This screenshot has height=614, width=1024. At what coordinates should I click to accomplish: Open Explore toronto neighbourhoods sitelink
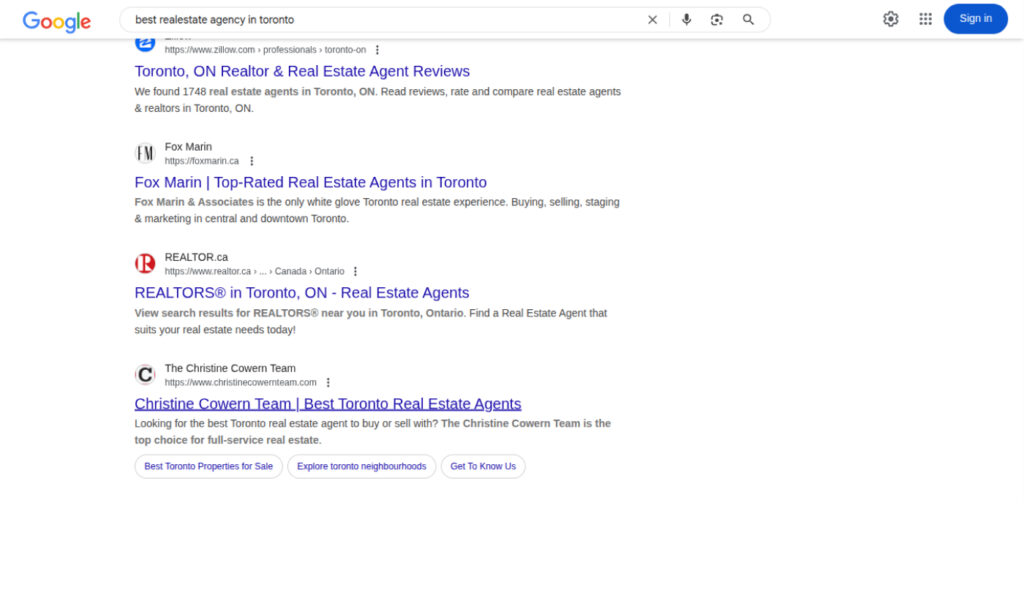click(361, 466)
